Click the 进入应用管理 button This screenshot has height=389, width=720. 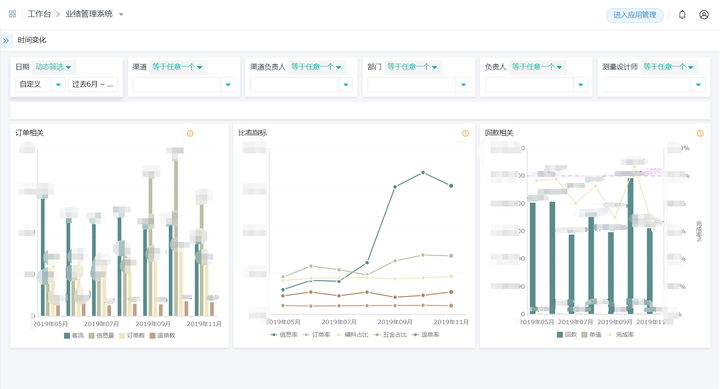pyautogui.click(x=635, y=15)
